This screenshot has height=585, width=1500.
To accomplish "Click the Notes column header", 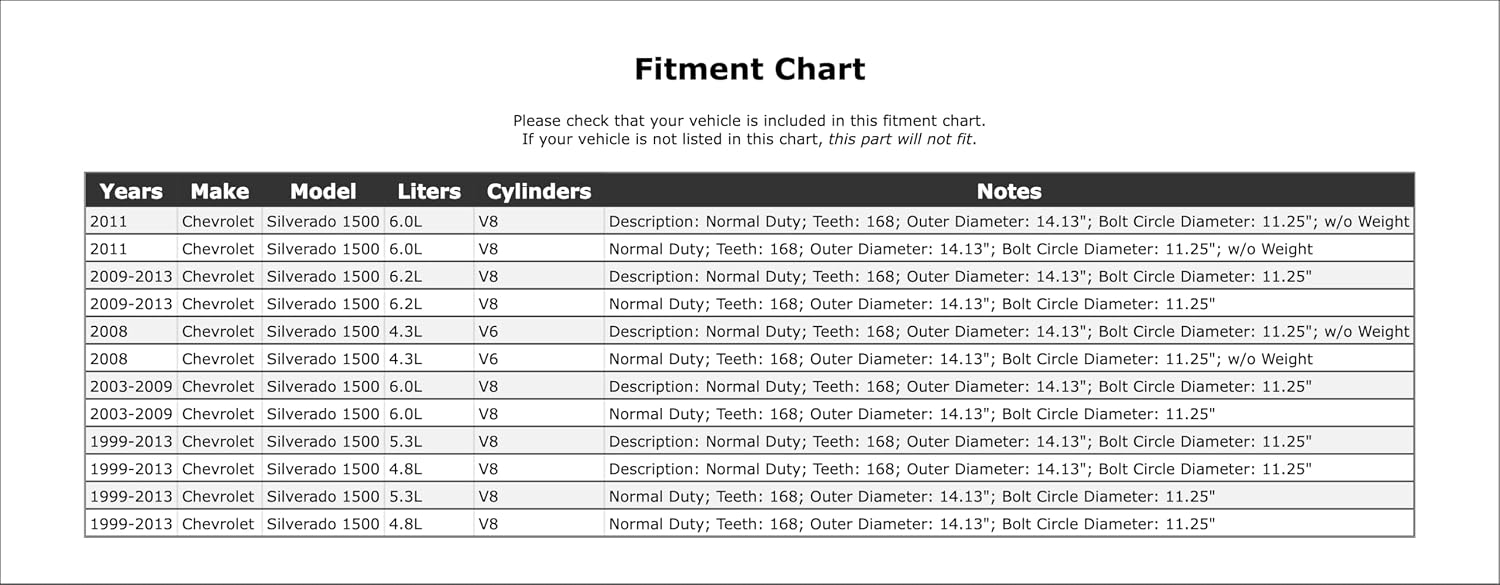I will pyautogui.click(x=1009, y=191).
